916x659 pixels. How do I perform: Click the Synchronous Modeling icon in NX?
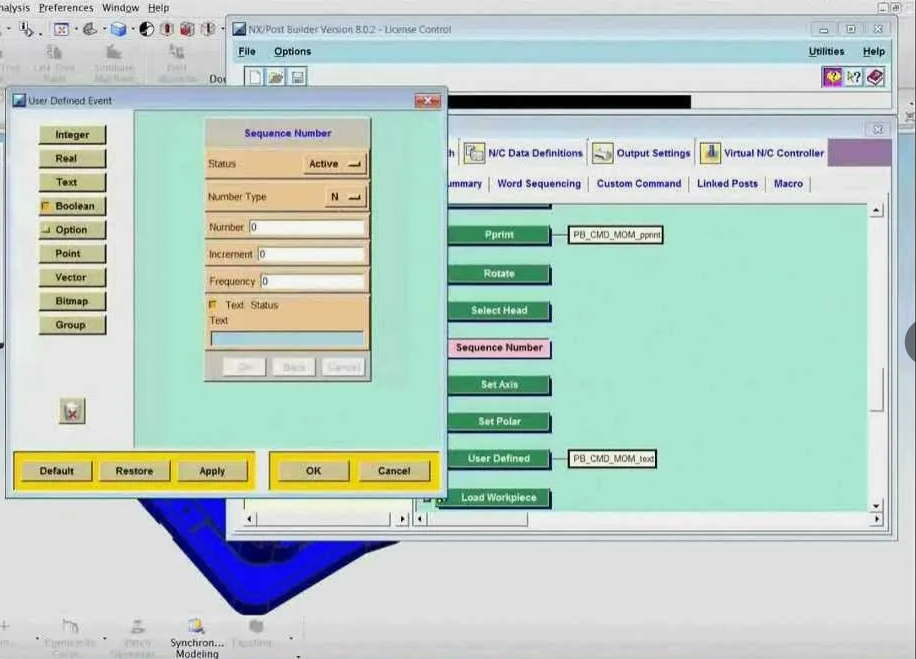[x=196, y=626]
